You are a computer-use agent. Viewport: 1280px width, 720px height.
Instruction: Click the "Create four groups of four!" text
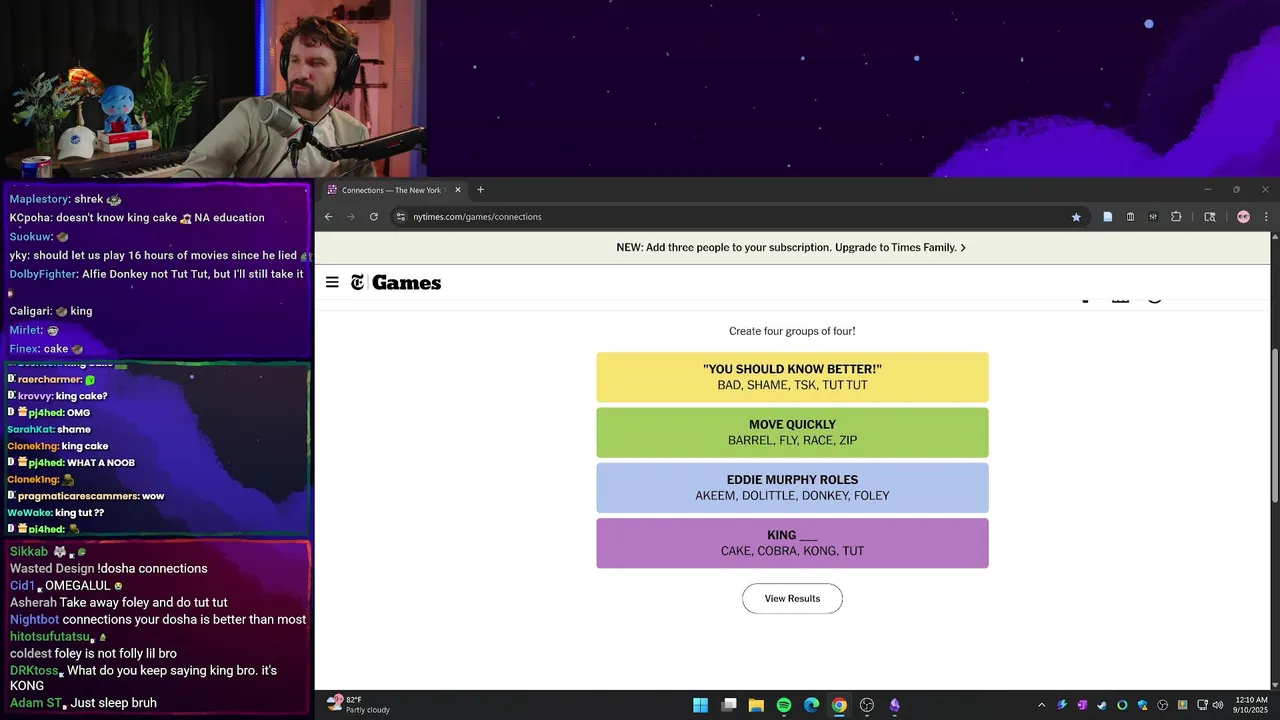coord(792,331)
